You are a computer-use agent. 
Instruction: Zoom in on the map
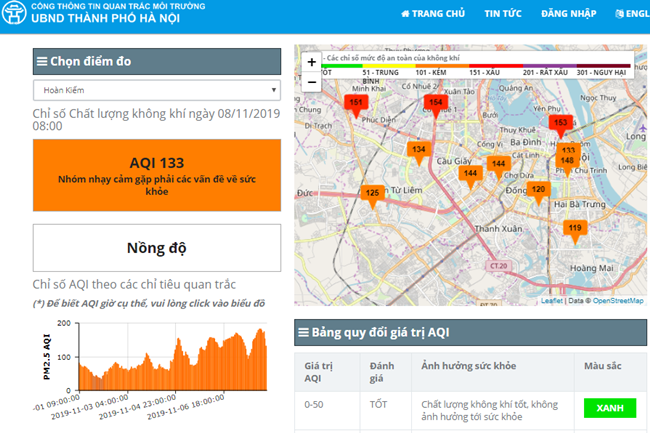pyautogui.click(x=312, y=62)
